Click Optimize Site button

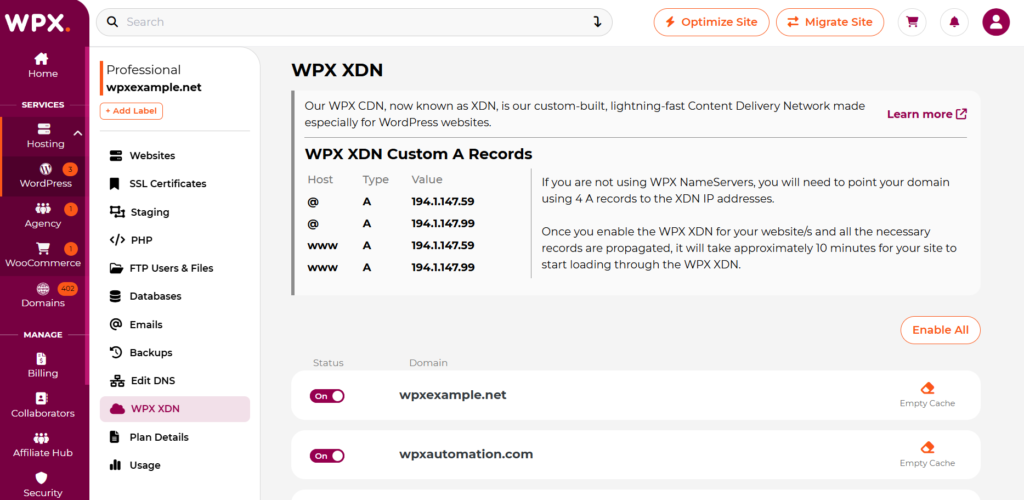point(711,22)
